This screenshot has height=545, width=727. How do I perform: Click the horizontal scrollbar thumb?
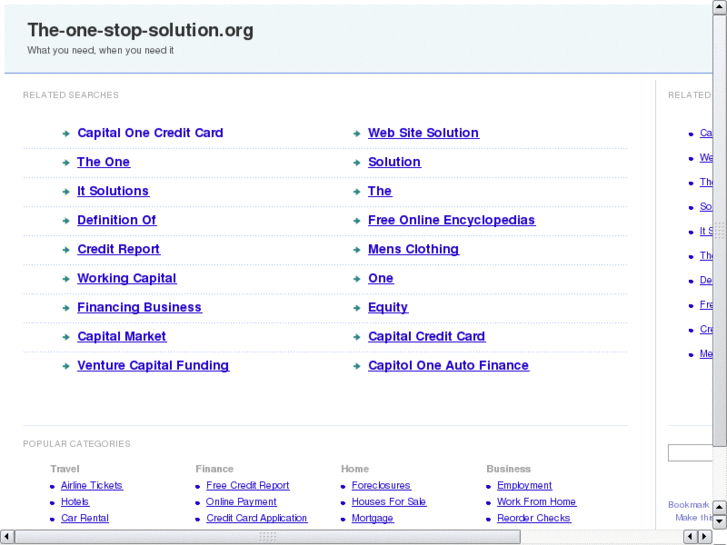click(268, 537)
